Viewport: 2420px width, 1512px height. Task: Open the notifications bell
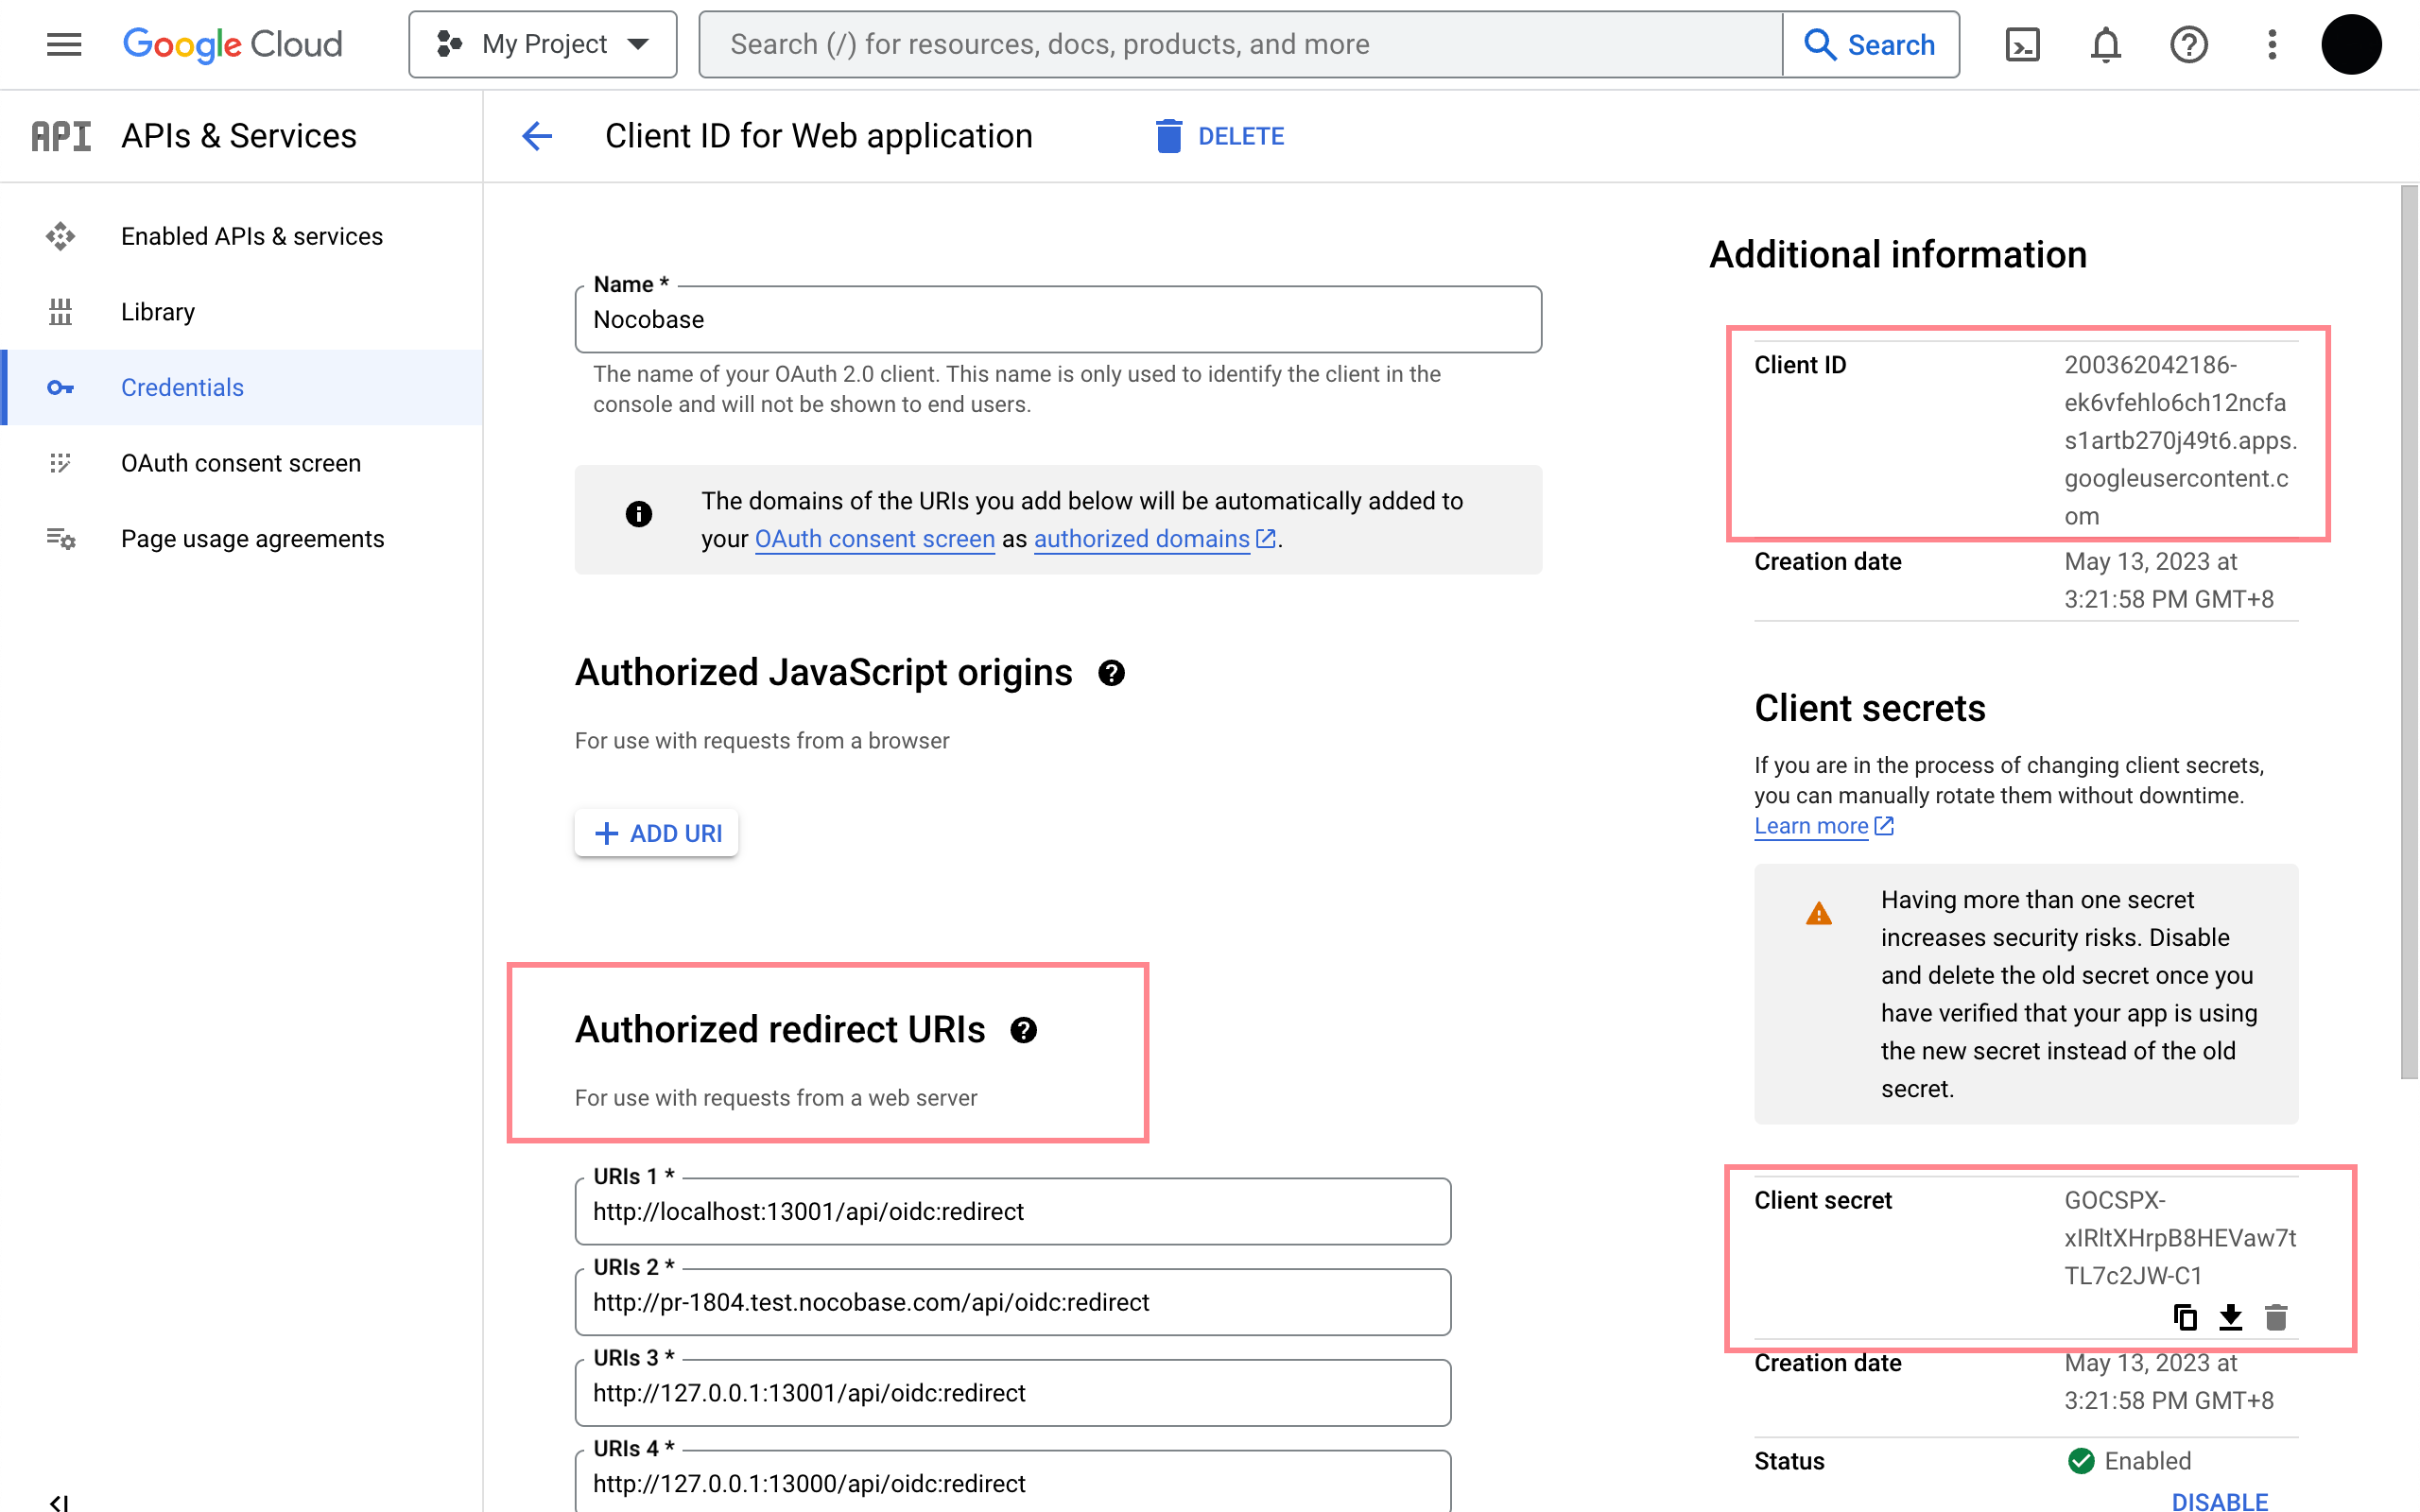[x=2105, y=44]
